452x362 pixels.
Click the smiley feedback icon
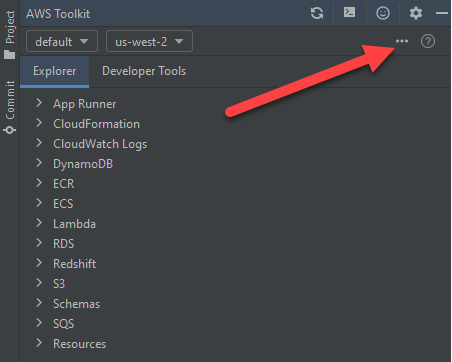tap(383, 13)
